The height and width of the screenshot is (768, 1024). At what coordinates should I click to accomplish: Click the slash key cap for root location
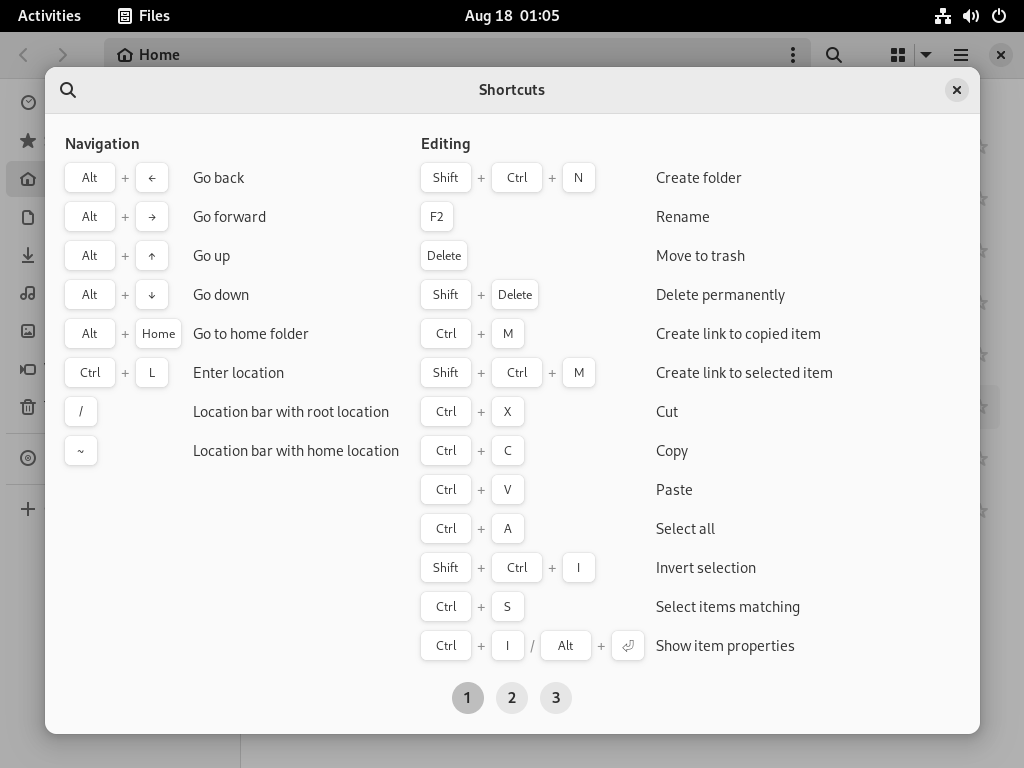click(81, 412)
